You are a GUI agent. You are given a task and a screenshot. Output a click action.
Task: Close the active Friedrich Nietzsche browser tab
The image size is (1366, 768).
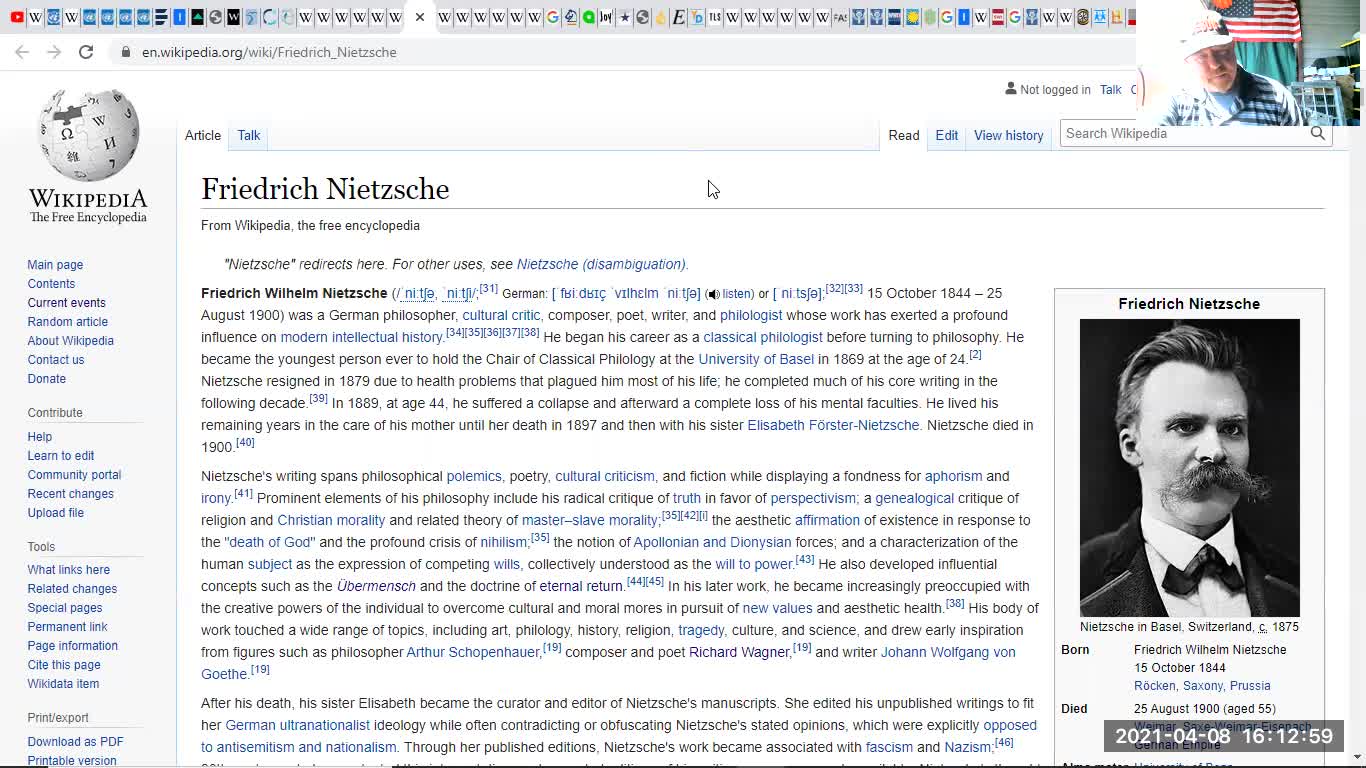420,17
